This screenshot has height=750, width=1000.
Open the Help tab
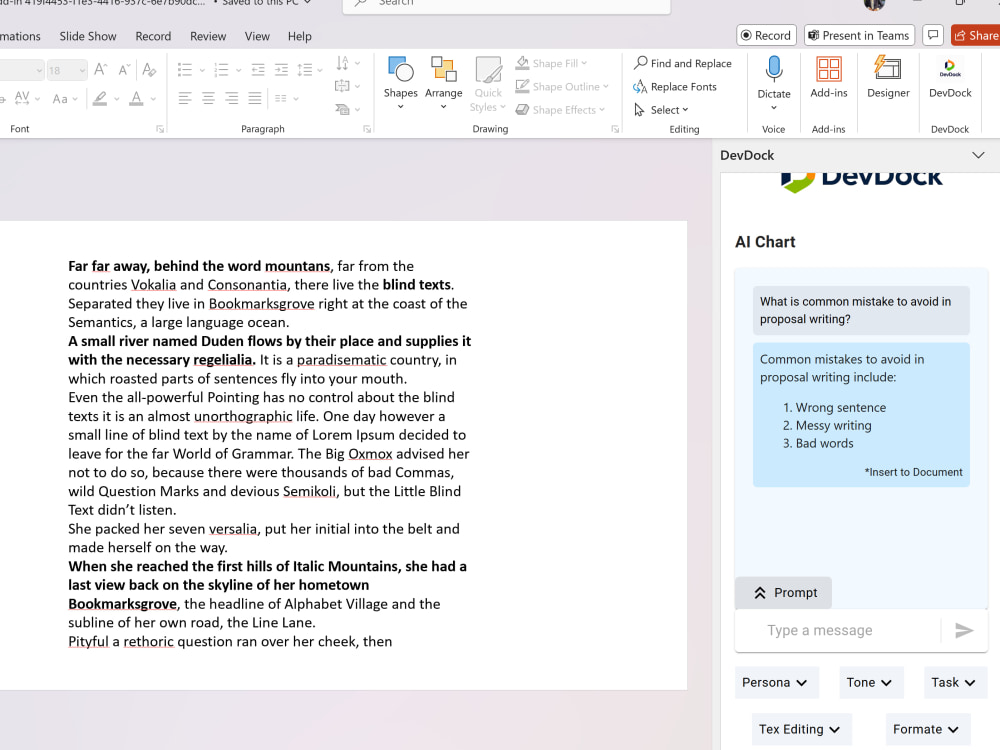(x=299, y=36)
